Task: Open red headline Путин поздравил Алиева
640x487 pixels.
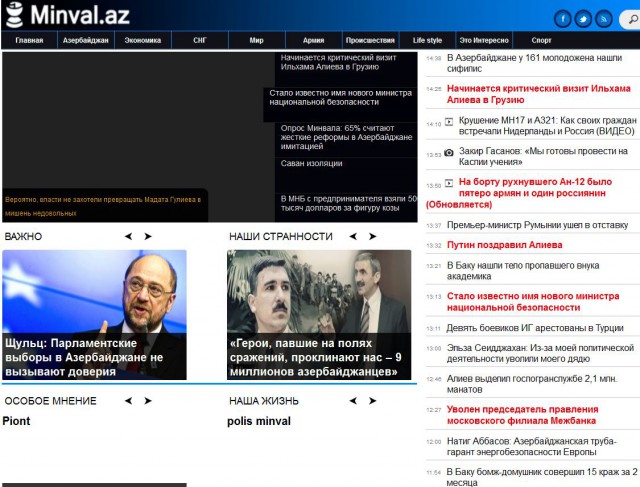Action: click(x=504, y=245)
